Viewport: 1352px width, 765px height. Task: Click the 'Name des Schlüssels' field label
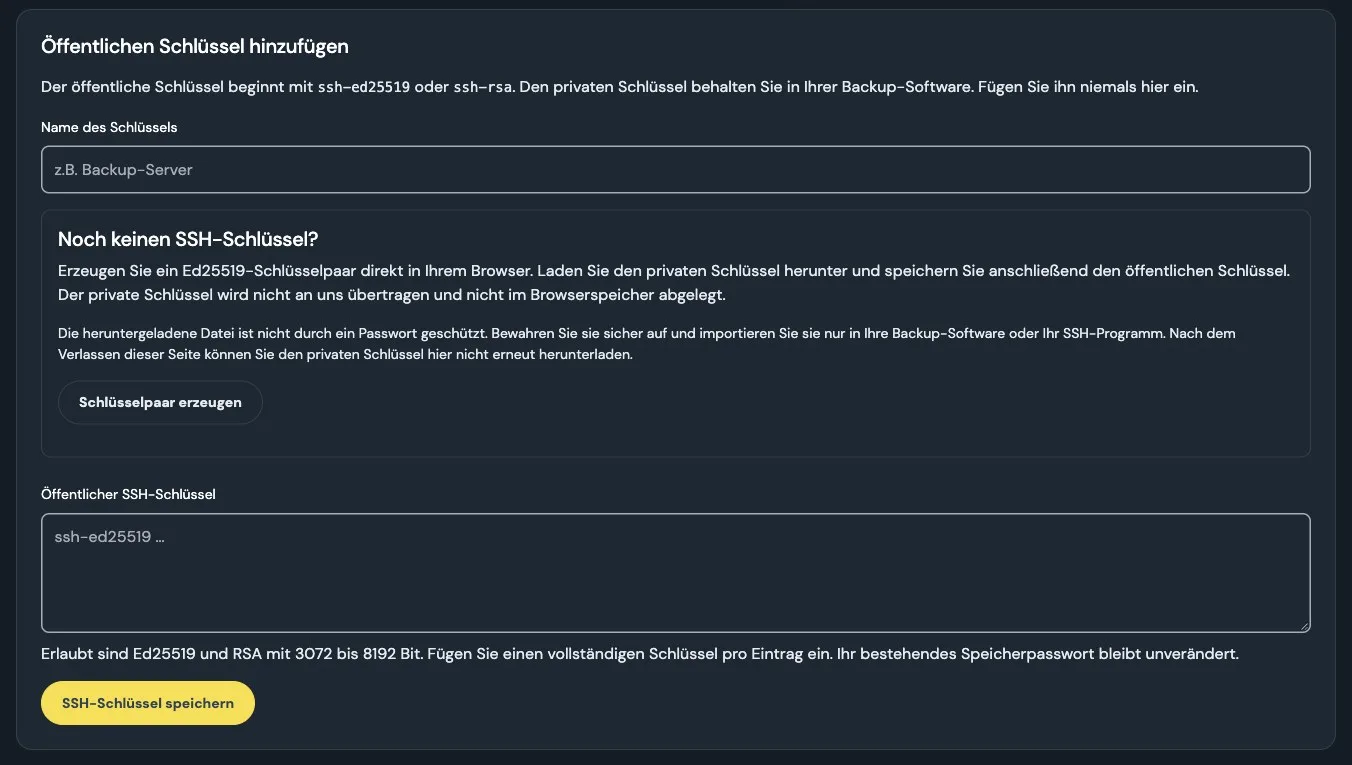(110, 127)
